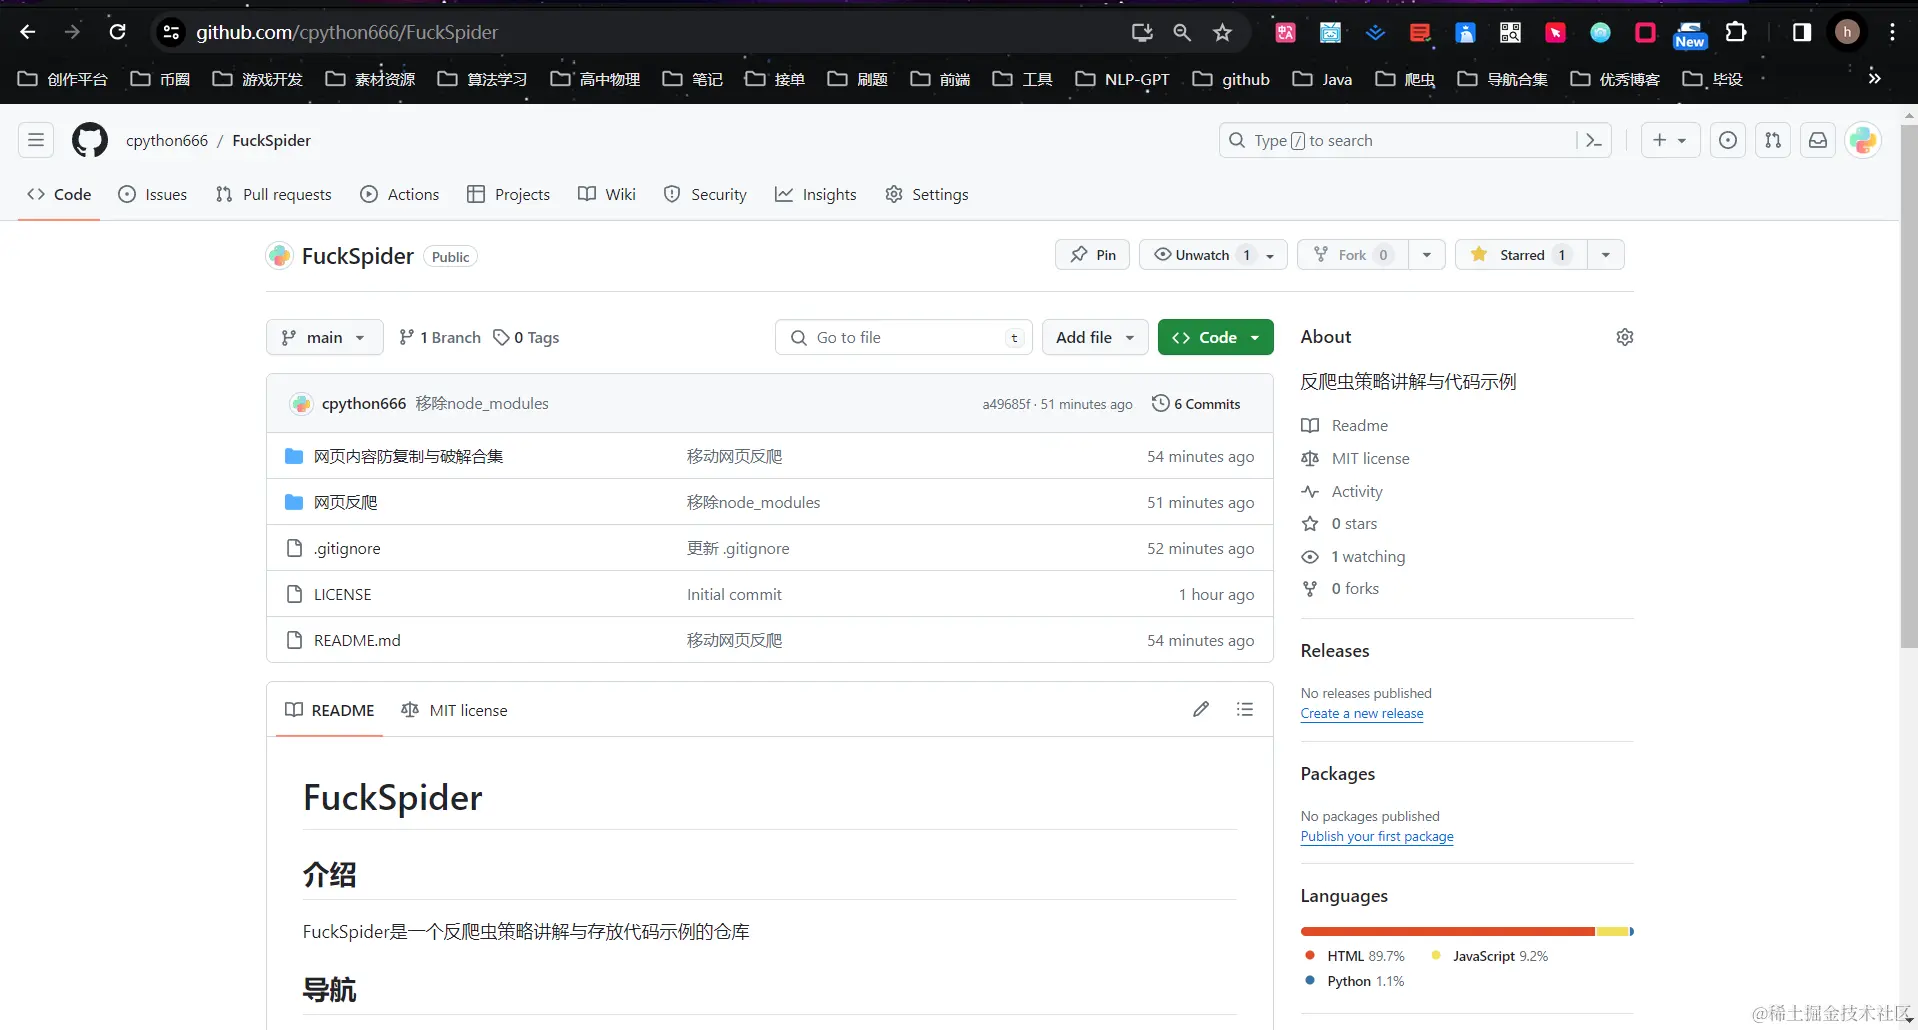Edit README with the pencil icon
1918x1030 pixels.
[x=1201, y=709]
